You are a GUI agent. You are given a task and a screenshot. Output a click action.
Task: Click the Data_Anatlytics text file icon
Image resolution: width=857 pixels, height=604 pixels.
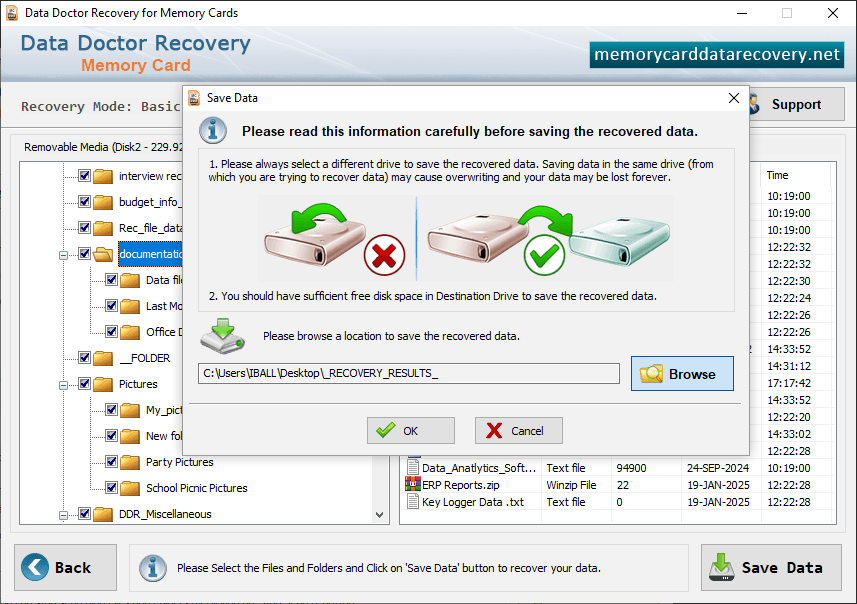413,467
